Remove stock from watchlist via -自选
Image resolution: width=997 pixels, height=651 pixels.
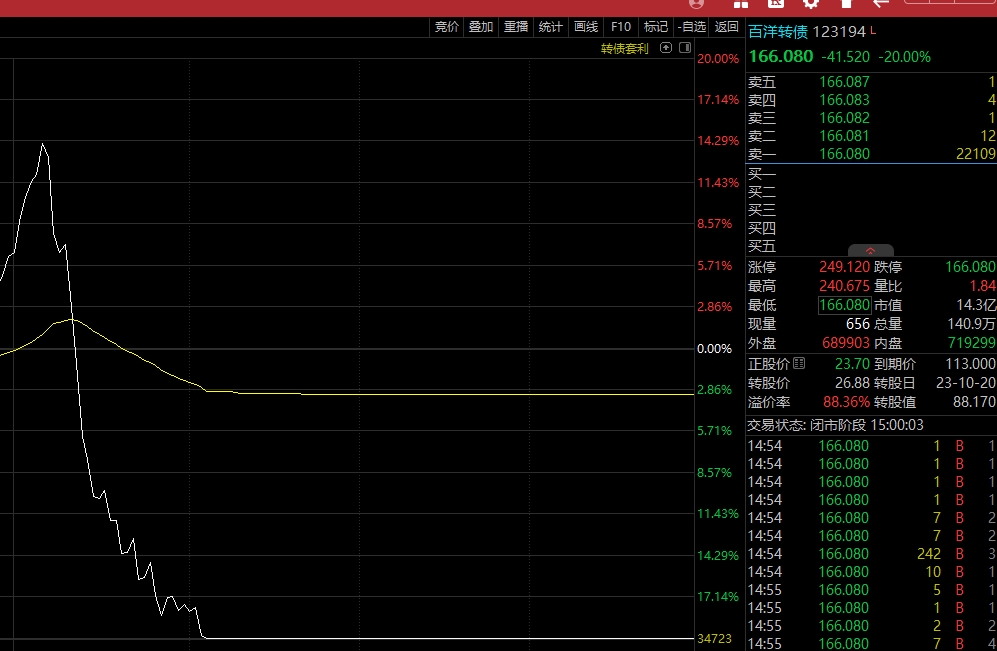coord(691,27)
